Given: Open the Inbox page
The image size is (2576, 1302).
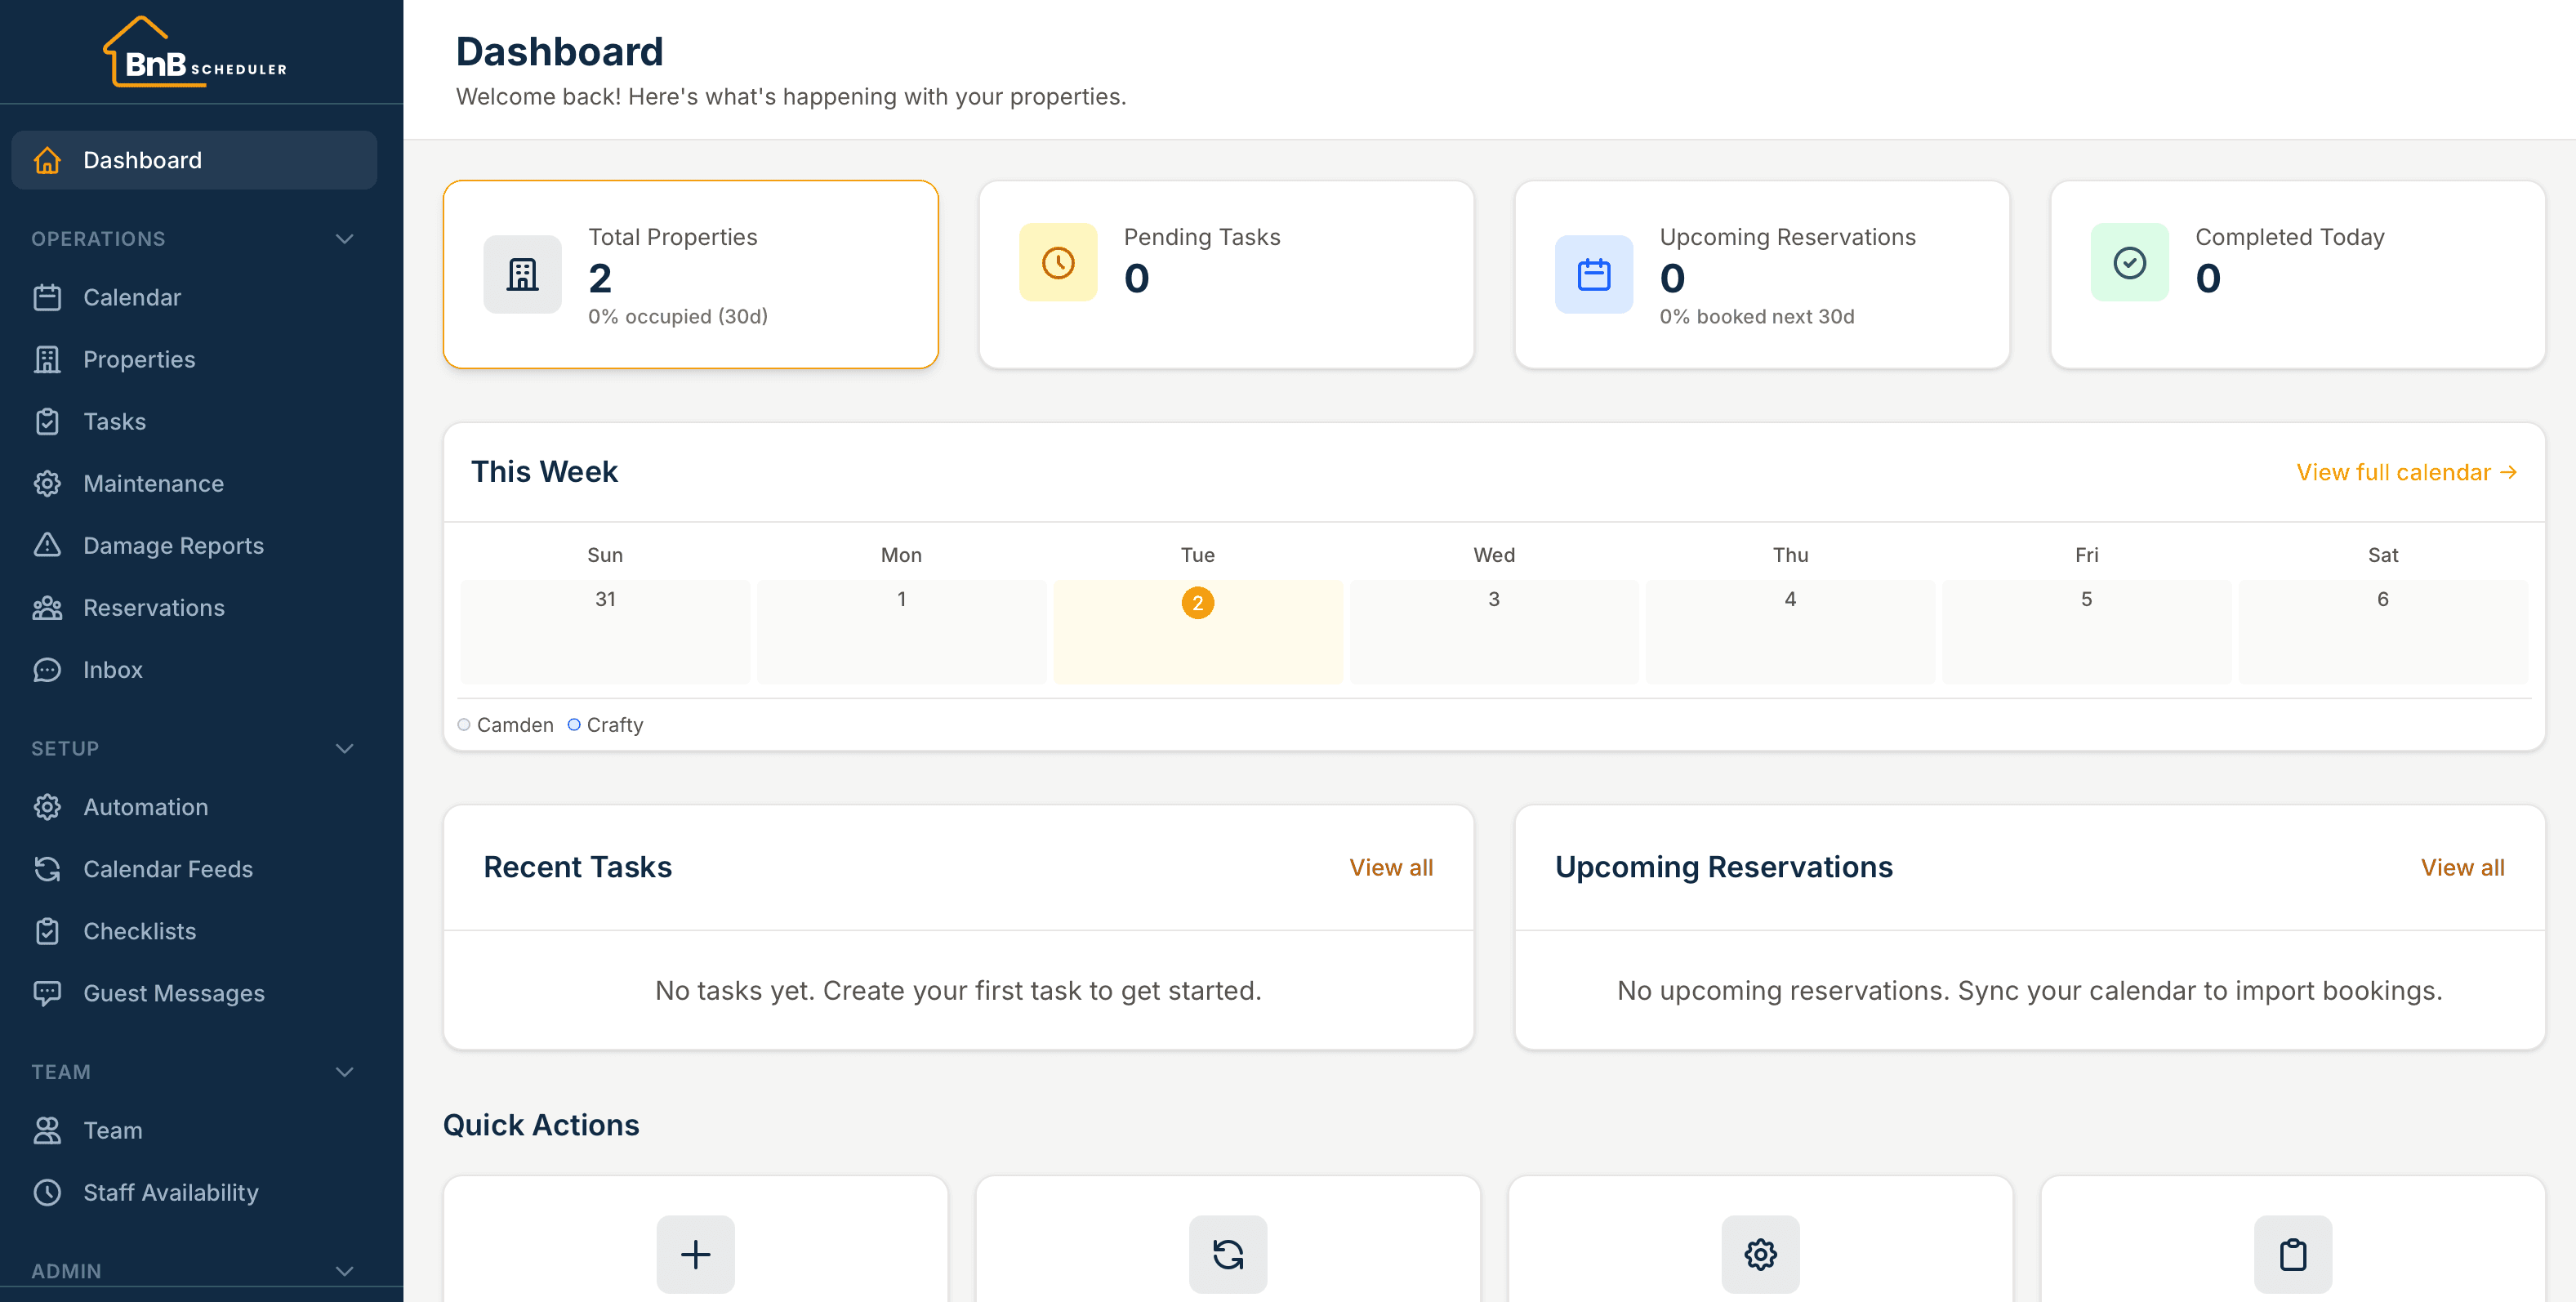Looking at the screenshot, I should coord(194,670).
